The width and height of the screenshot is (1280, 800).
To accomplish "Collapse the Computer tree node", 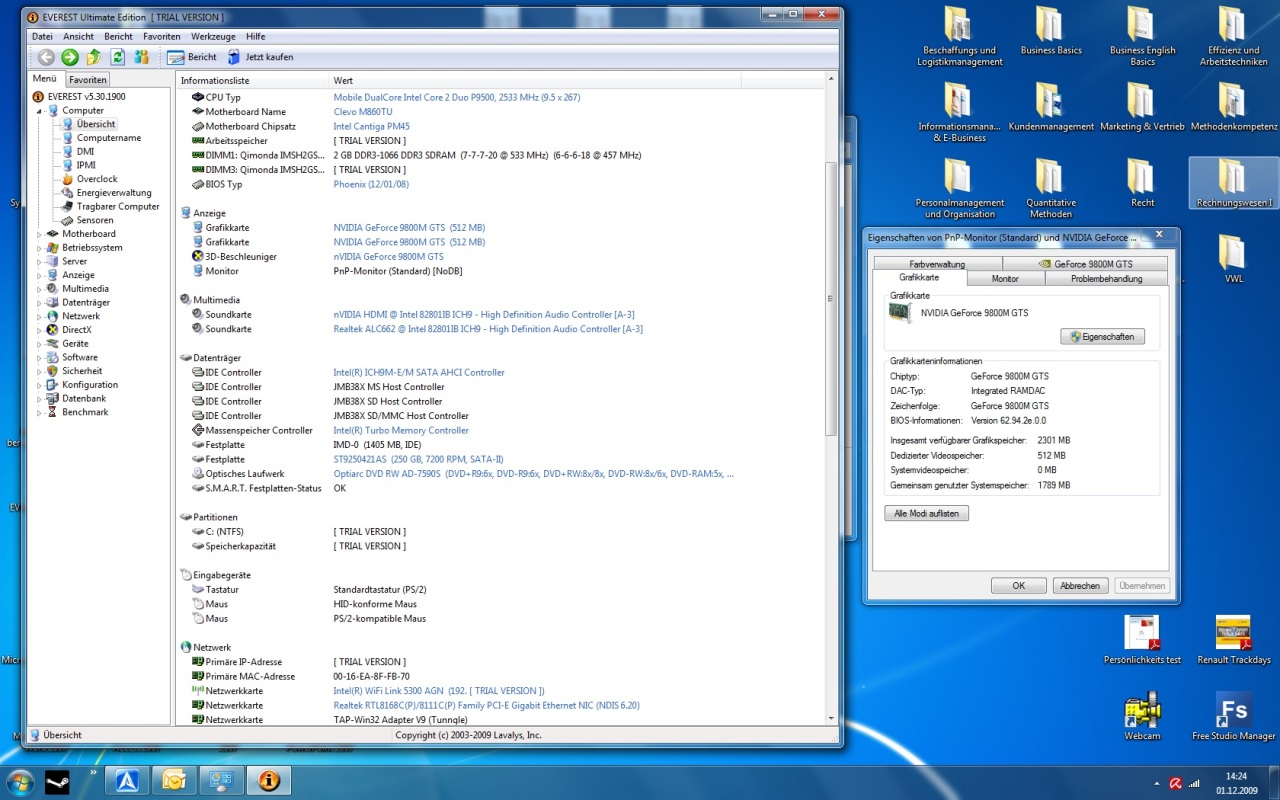I will (40, 111).
